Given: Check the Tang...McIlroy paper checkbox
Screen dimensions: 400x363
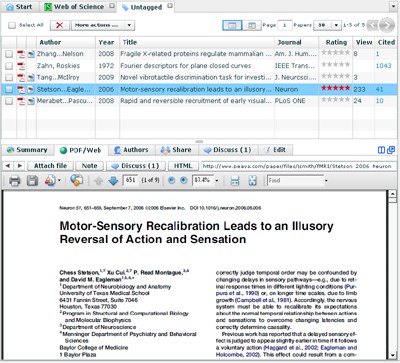Looking at the screenshot, I should pyautogui.click(x=9, y=78).
